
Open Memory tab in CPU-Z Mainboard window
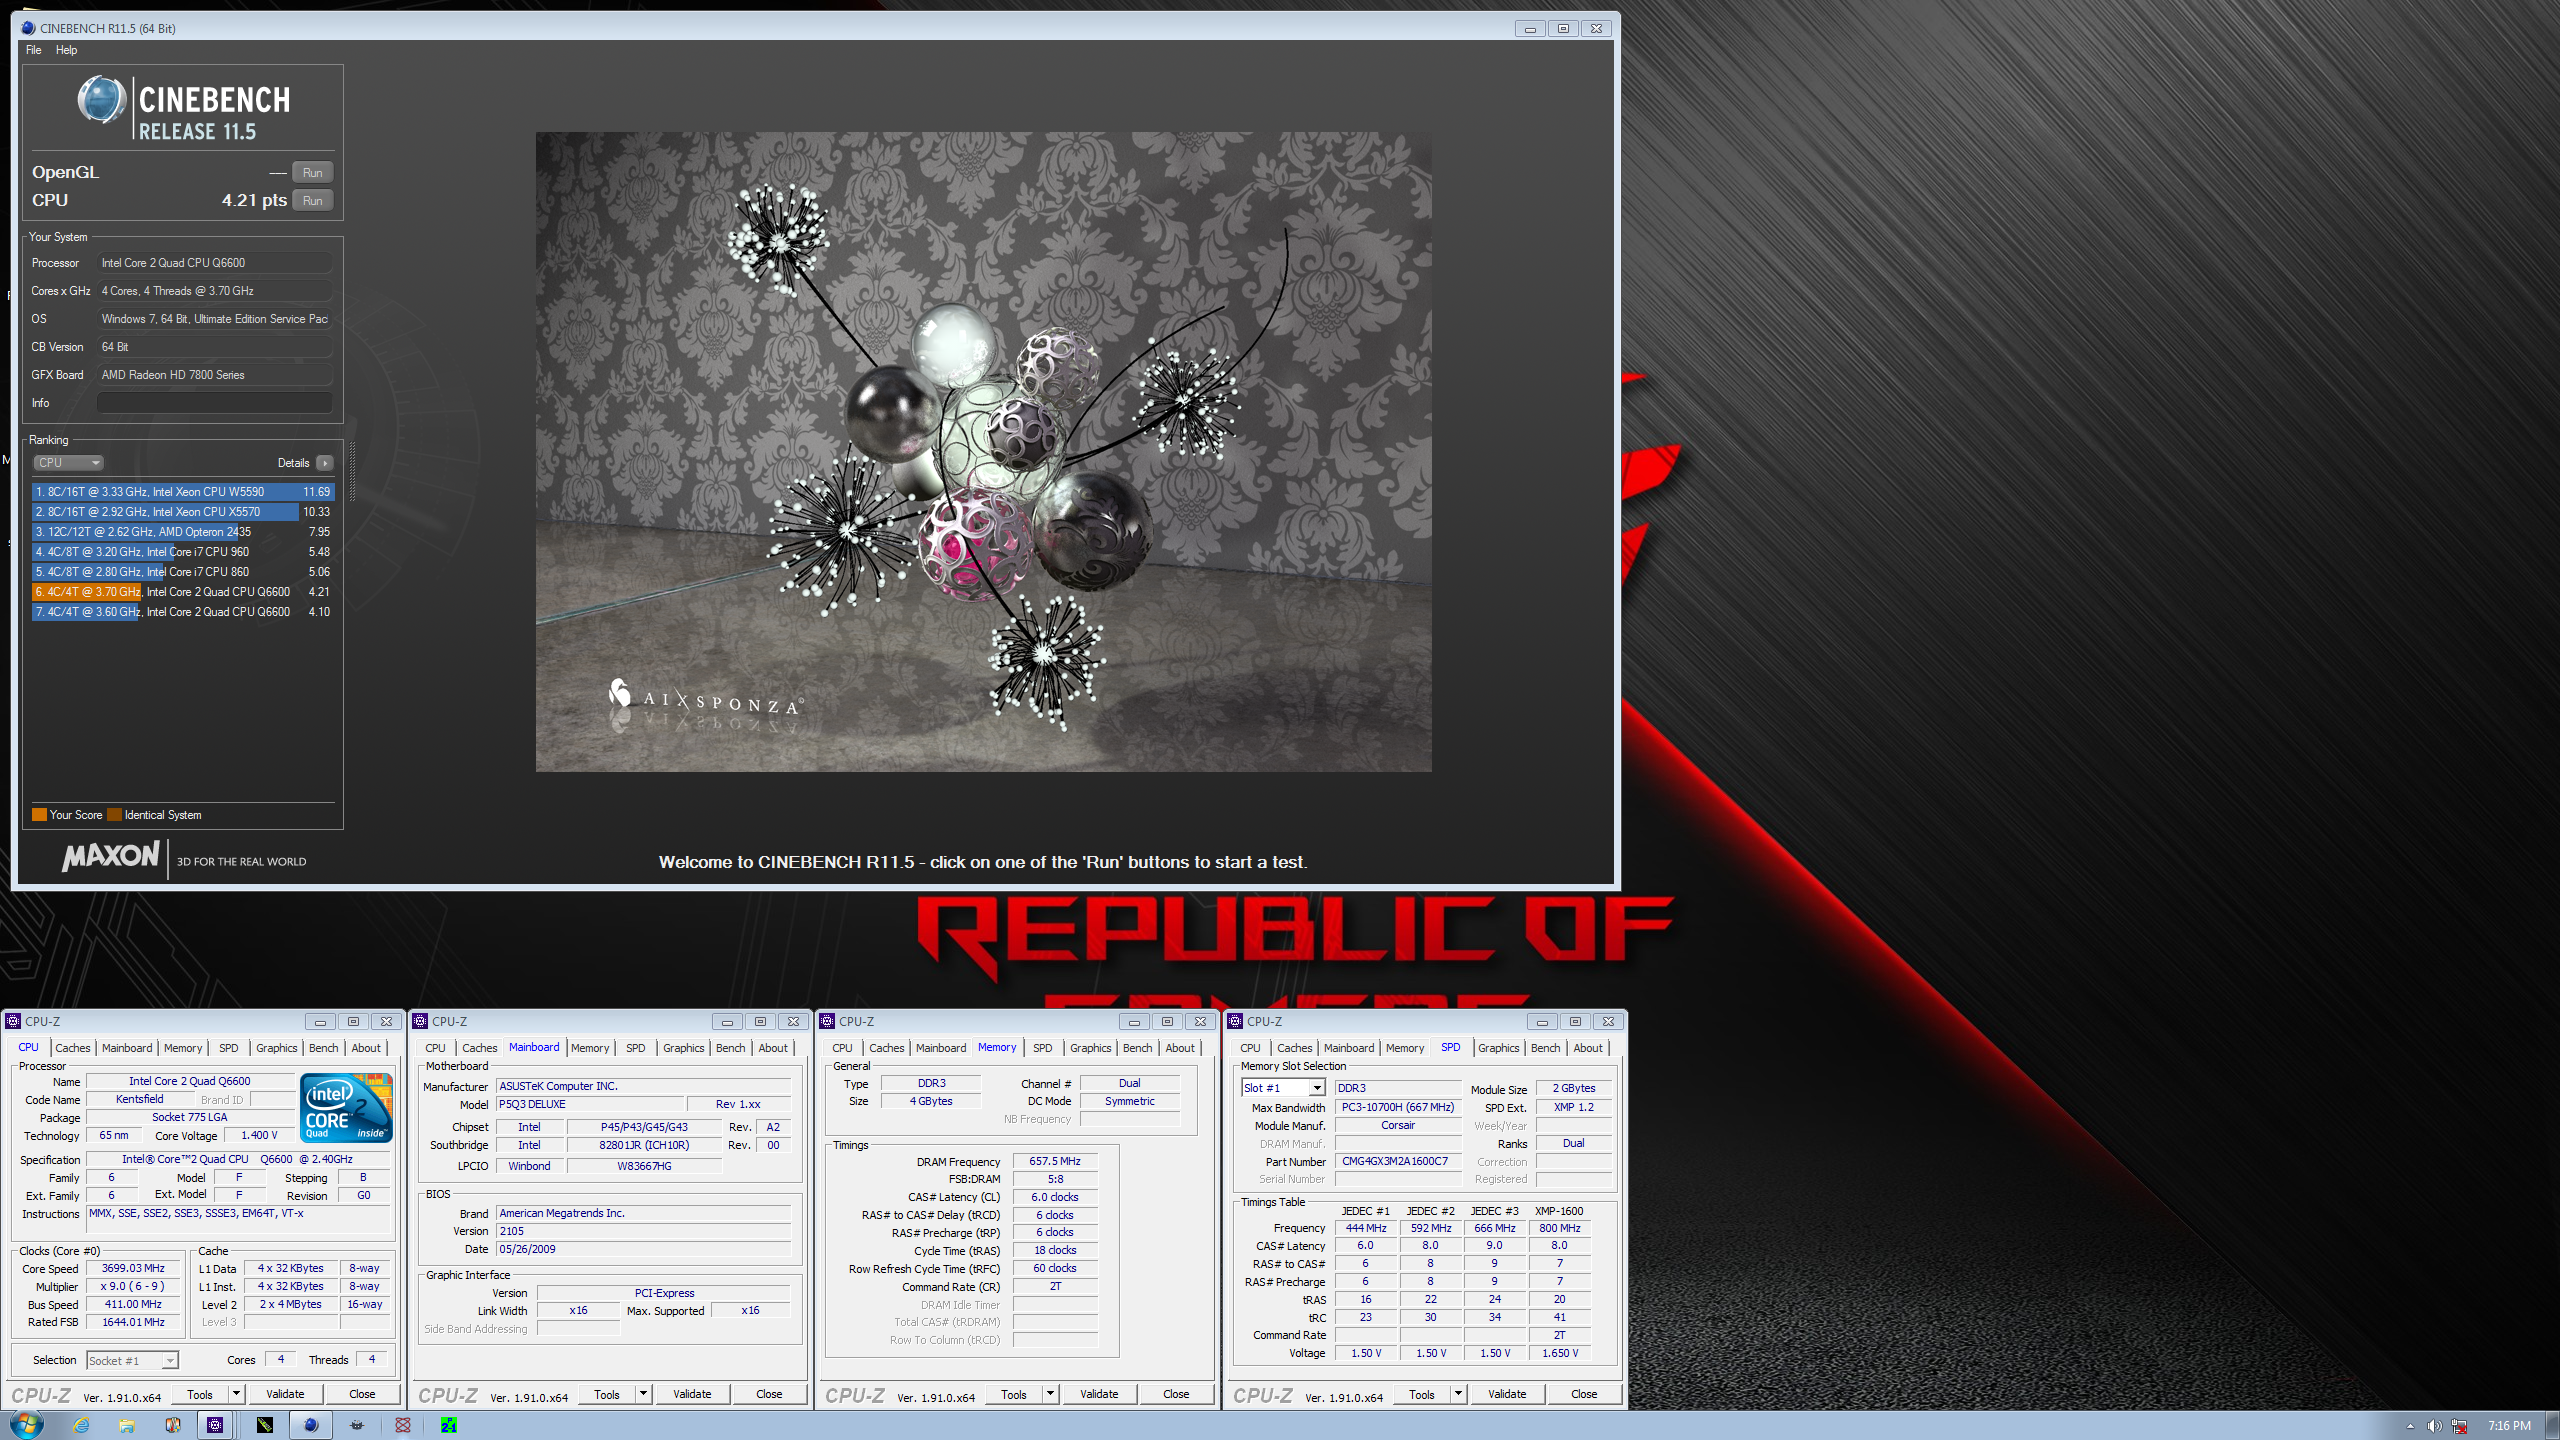pyautogui.click(x=590, y=1048)
